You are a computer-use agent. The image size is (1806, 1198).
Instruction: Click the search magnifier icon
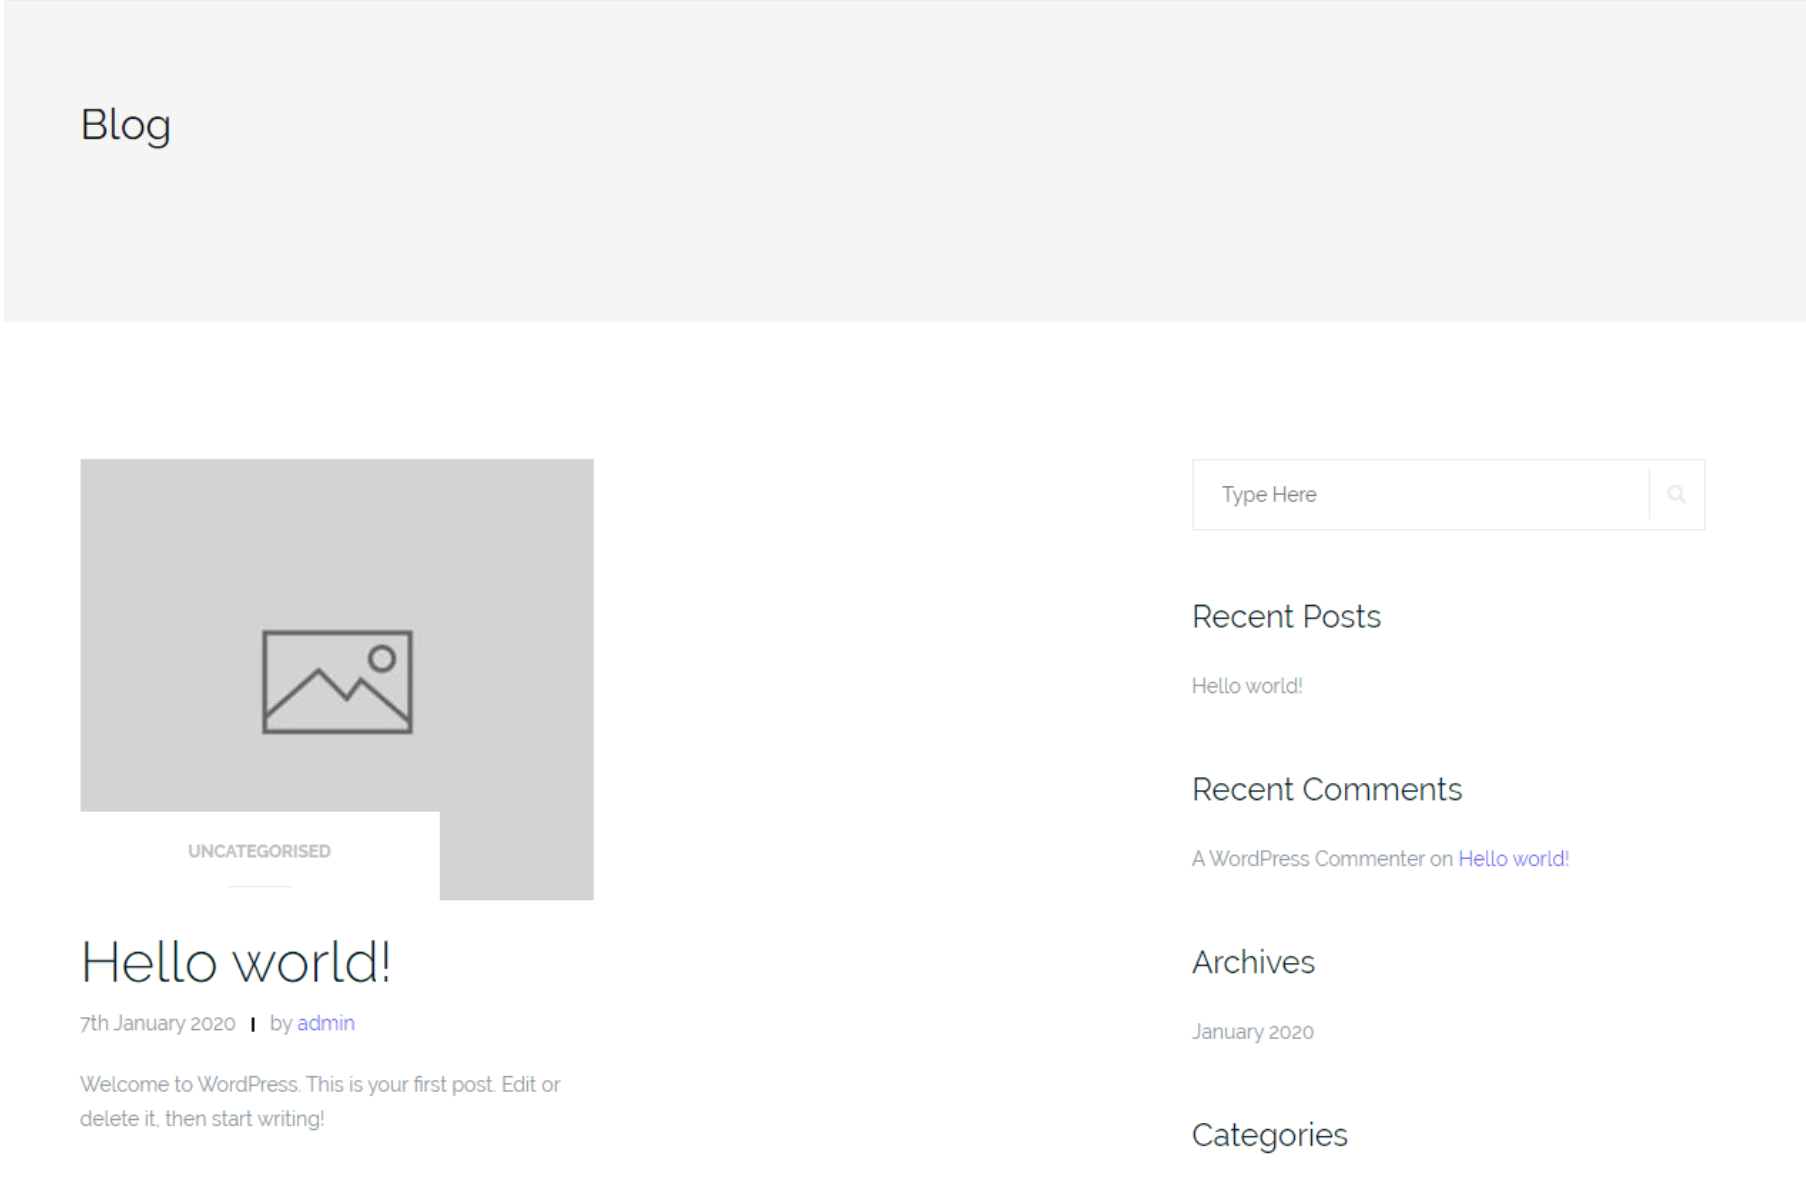1676,494
